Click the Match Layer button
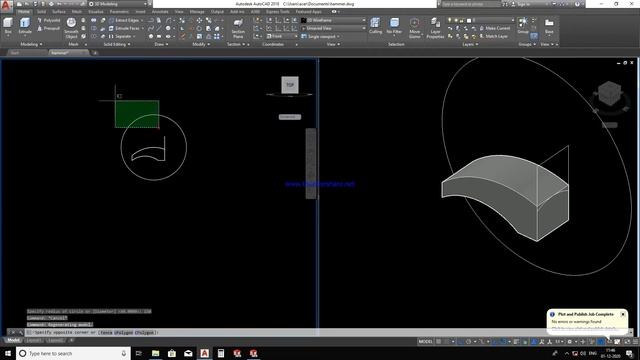This screenshot has width=640, height=360. point(493,36)
